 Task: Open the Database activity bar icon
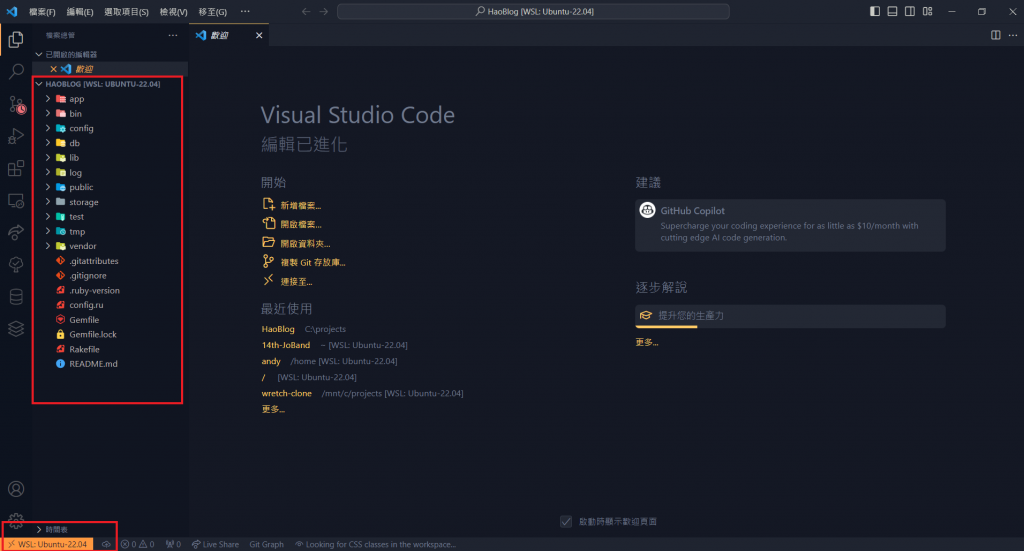(x=16, y=296)
